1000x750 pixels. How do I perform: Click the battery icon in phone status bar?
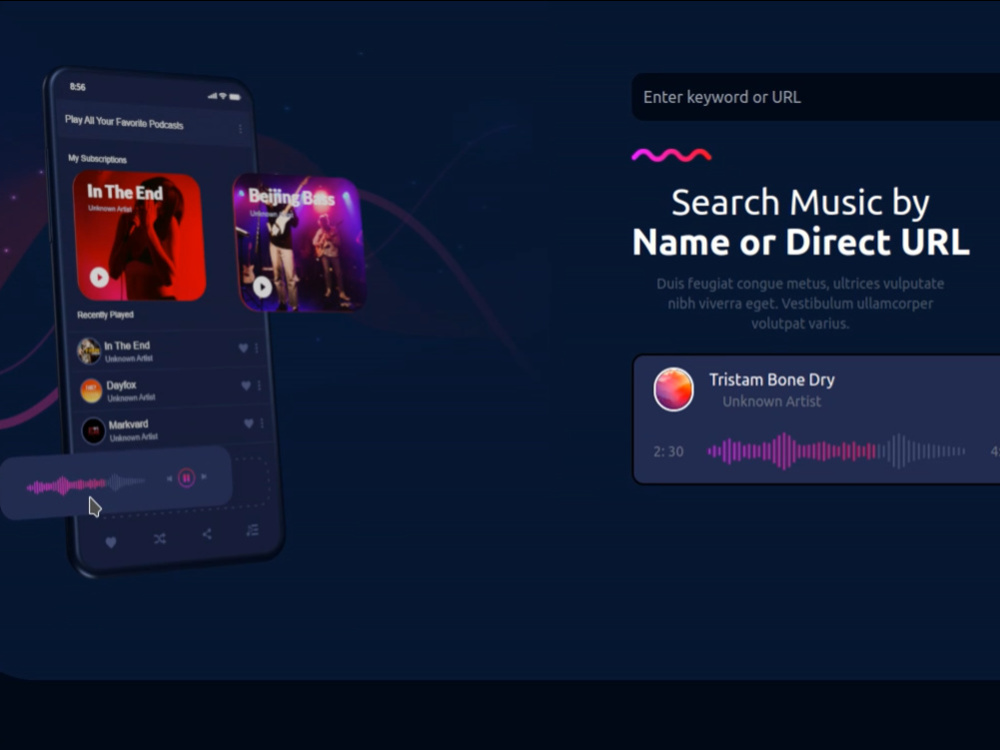click(235, 97)
